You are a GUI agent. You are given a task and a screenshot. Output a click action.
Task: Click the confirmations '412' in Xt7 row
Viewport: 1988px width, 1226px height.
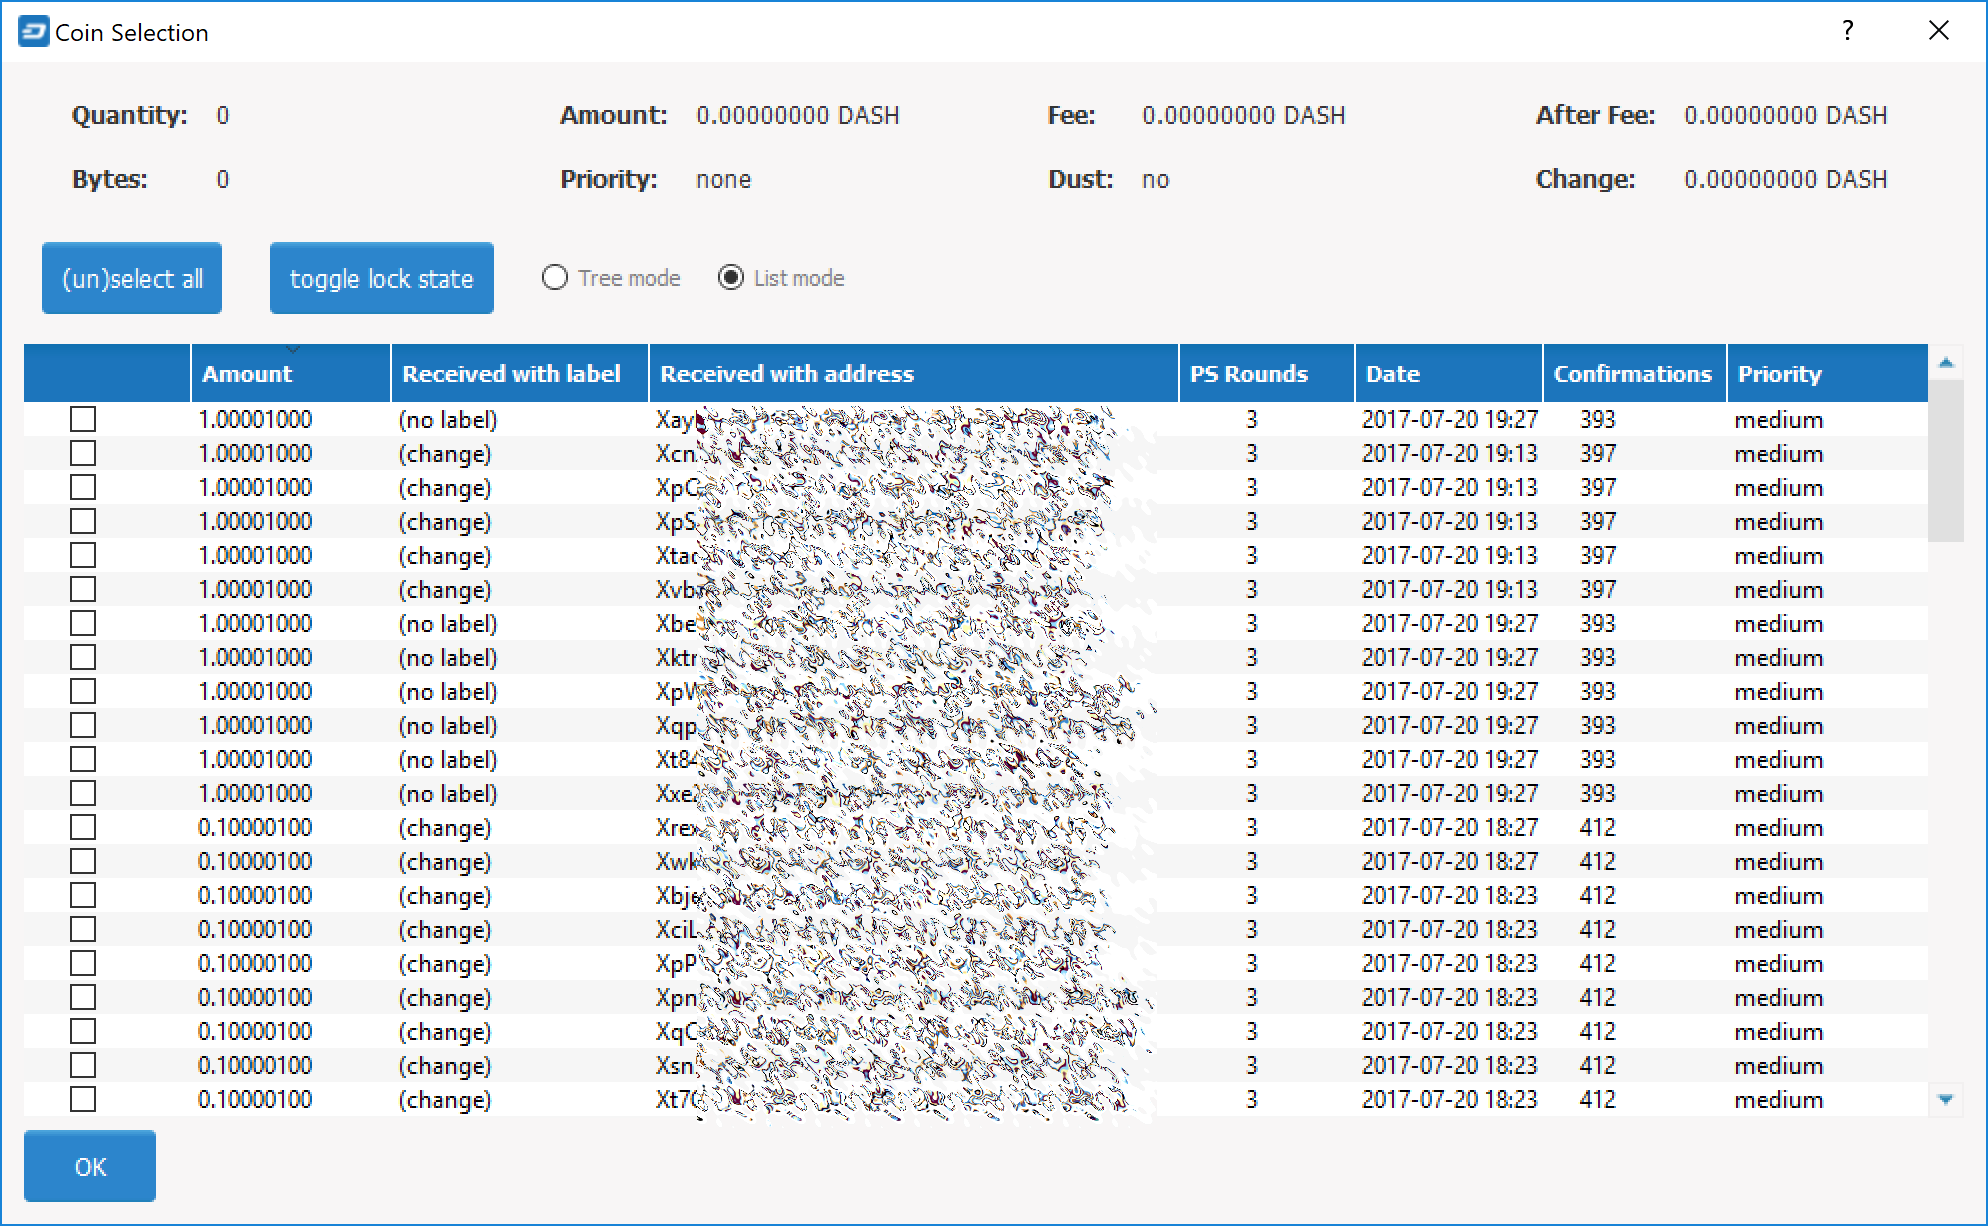(1598, 1099)
